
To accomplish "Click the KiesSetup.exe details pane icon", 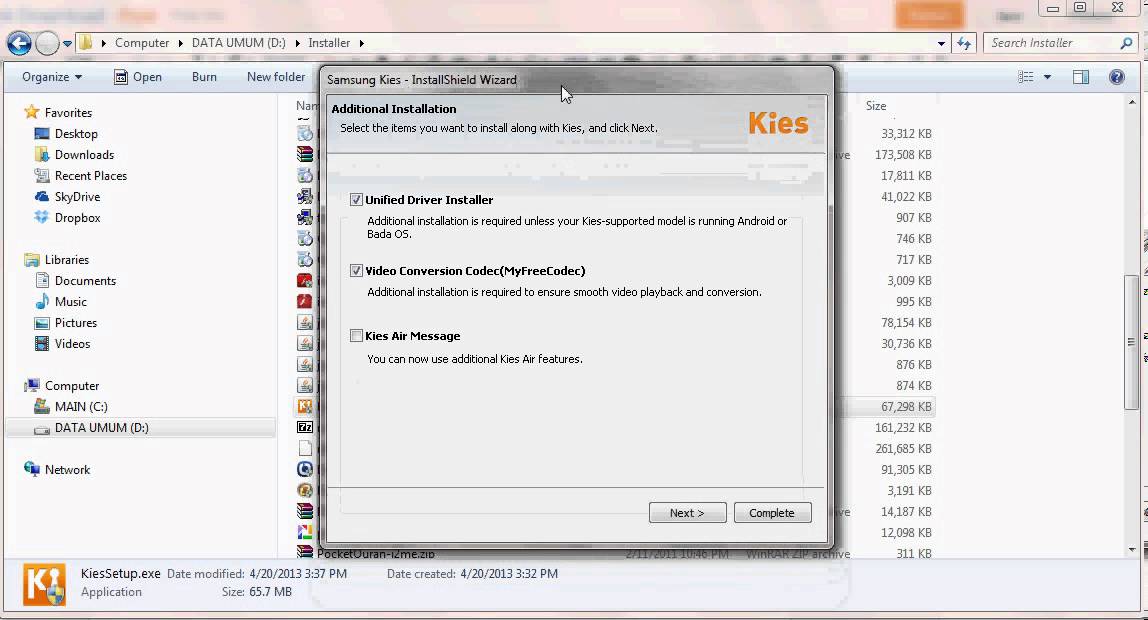I will (44, 584).
